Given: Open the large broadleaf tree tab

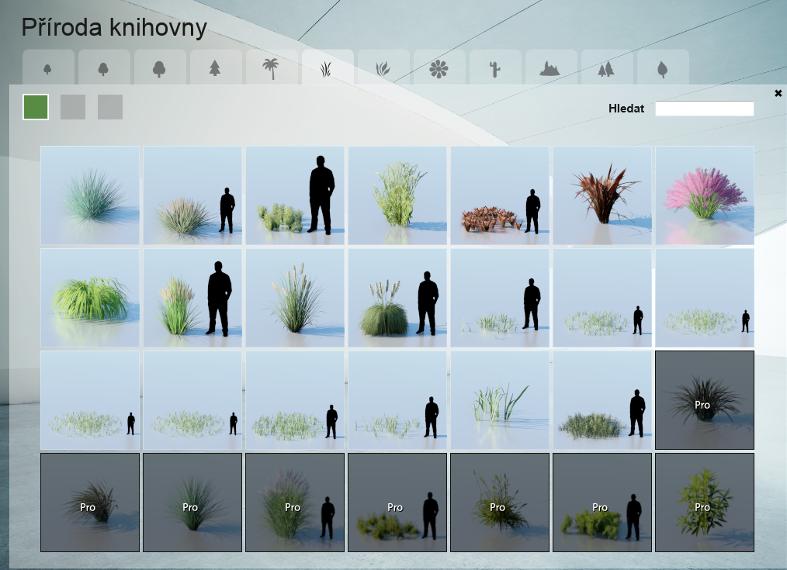Looking at the screenshot, I should (x=159, y=67).
